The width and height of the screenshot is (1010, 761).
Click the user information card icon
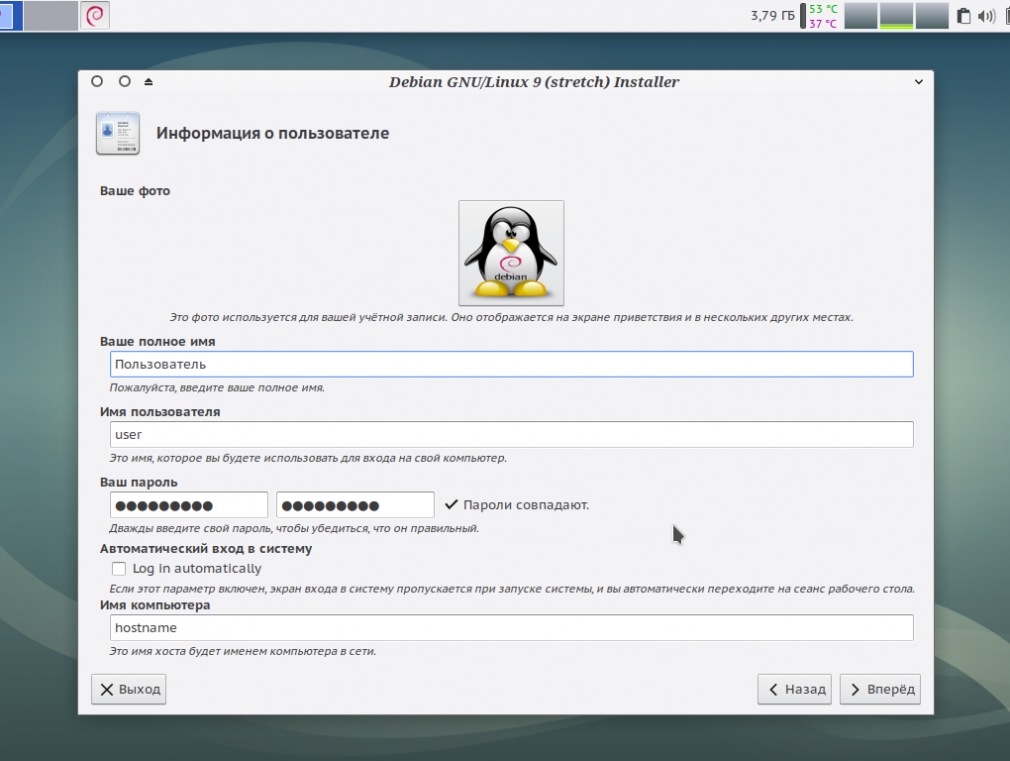[x=118, y=133]
